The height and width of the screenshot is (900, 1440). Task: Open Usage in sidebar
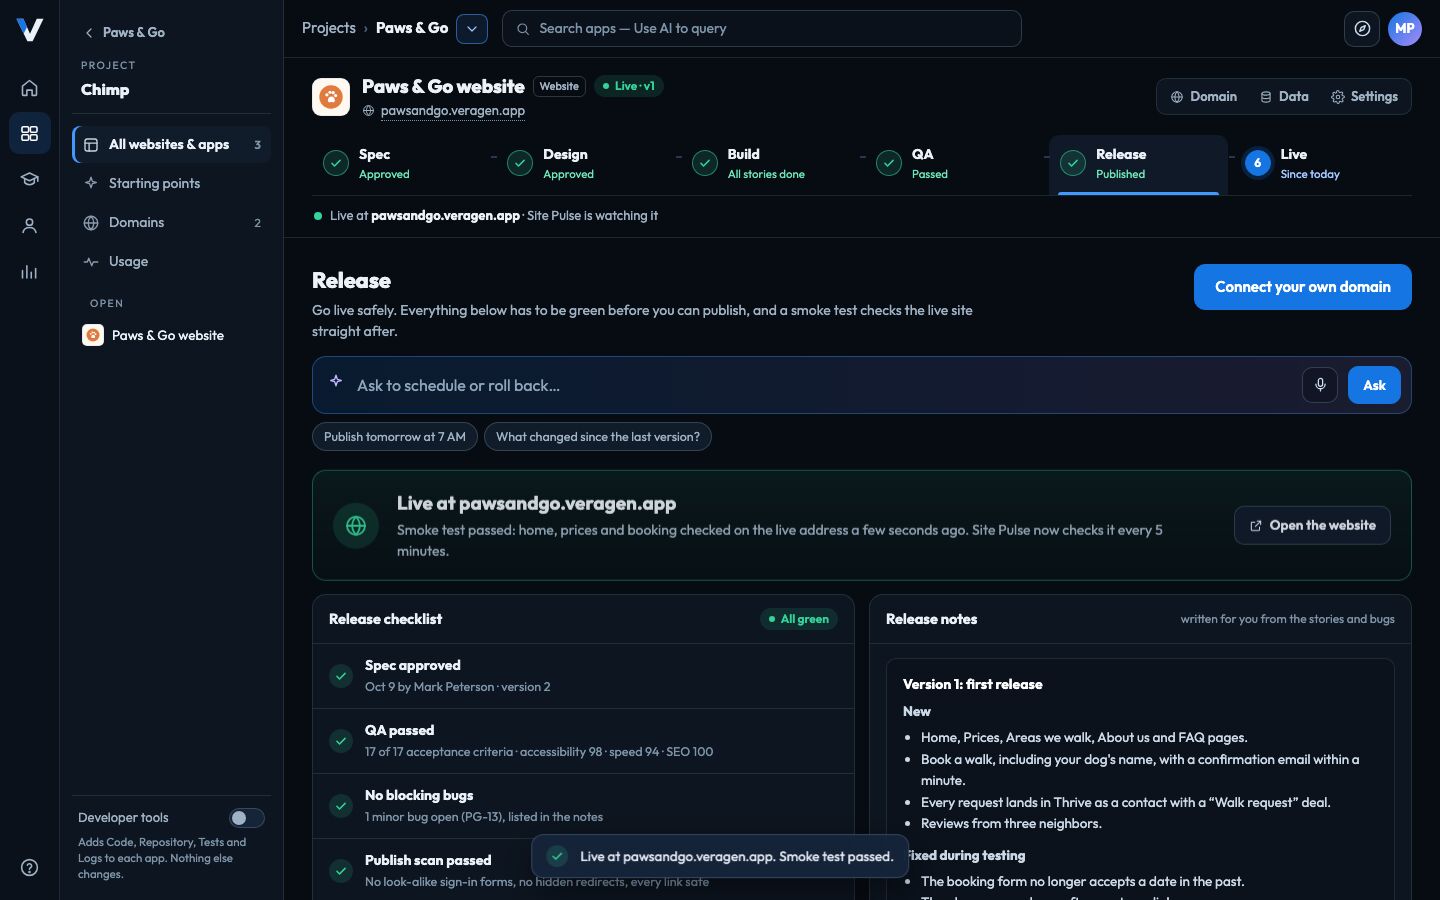[172, 261]
